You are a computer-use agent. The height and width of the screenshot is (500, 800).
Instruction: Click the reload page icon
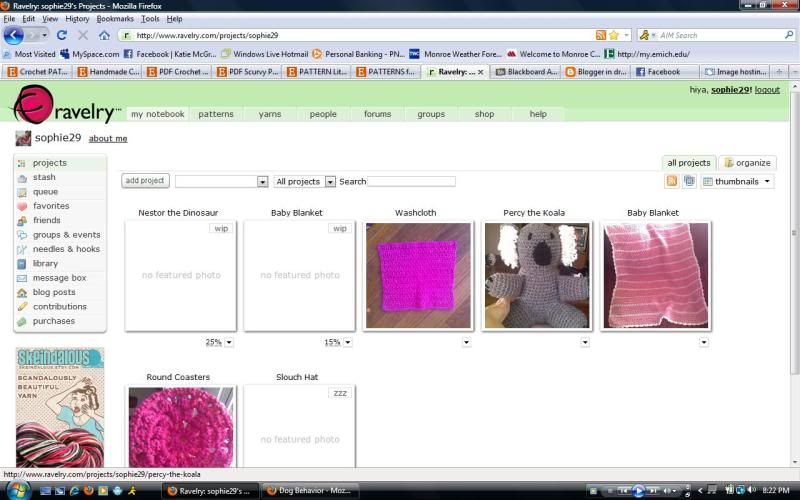(x=62, y=35)
